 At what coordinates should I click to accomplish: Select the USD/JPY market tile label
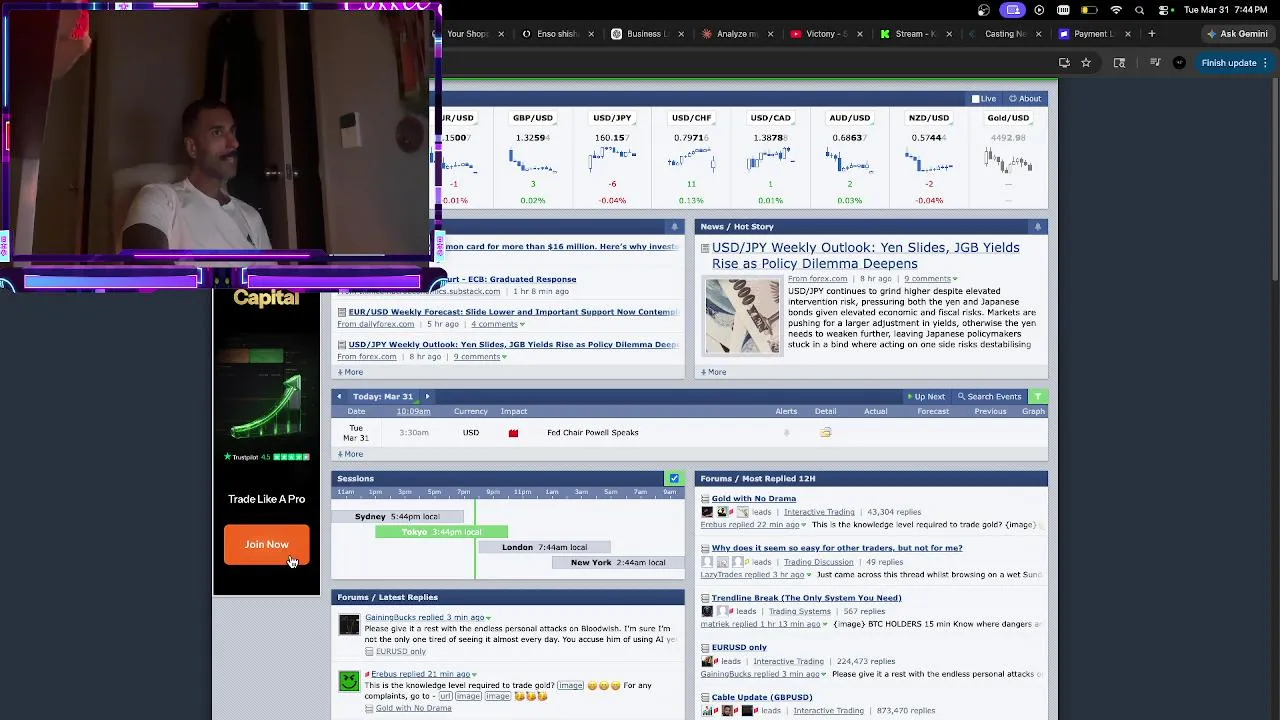(x=612, y=118)
